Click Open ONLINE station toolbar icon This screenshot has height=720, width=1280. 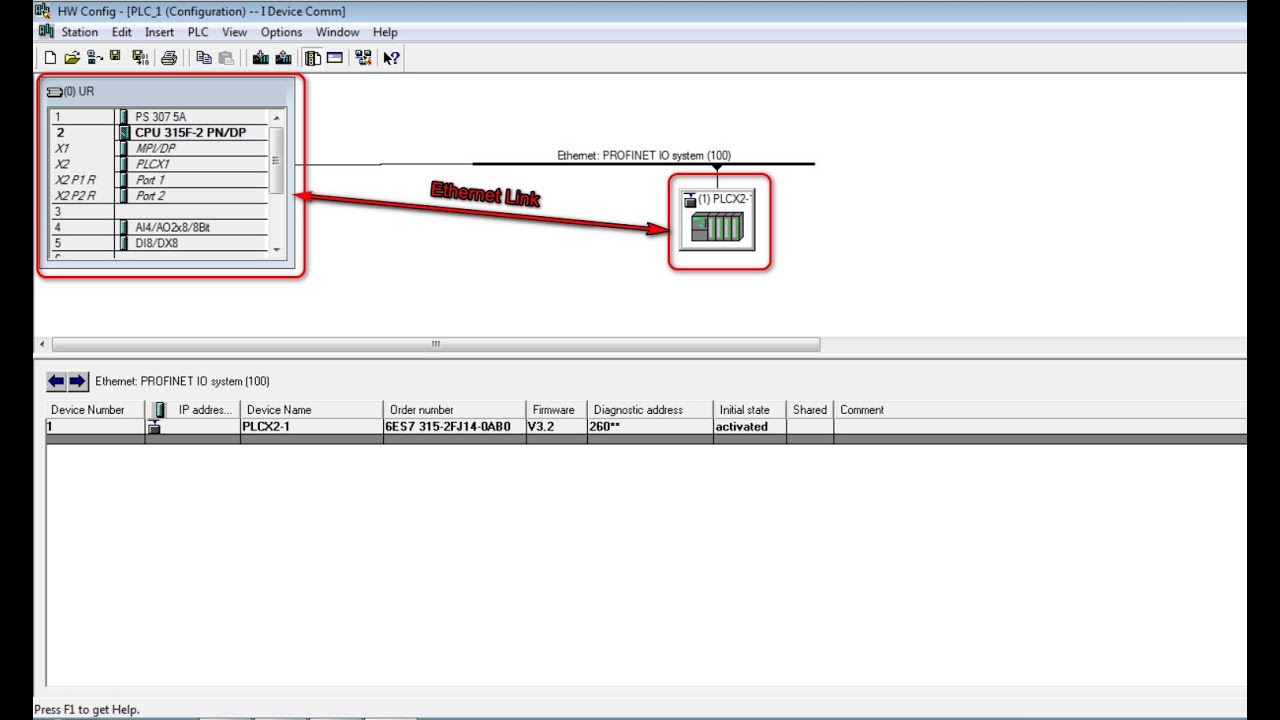coord(95,58)
